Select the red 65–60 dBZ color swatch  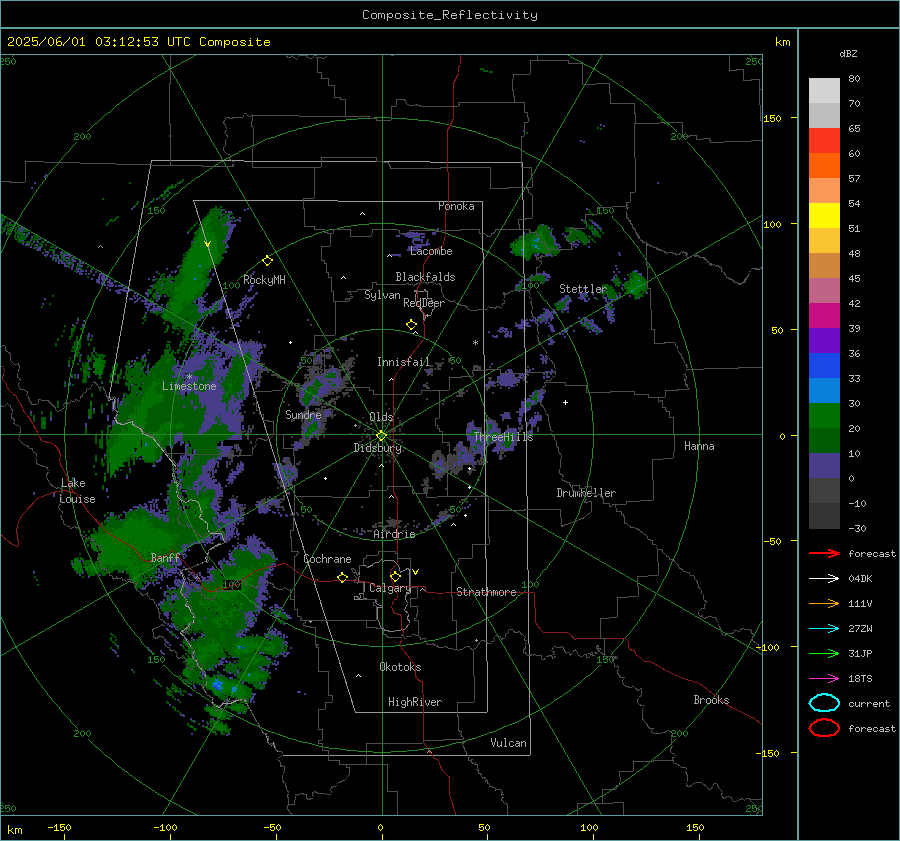click(824, 140)
